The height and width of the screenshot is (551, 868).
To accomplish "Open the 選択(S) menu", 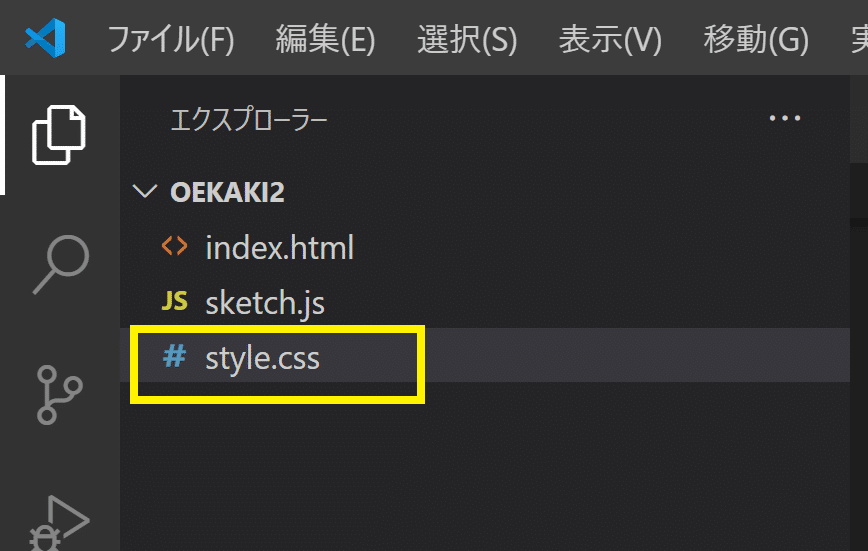I will point(467,40).
